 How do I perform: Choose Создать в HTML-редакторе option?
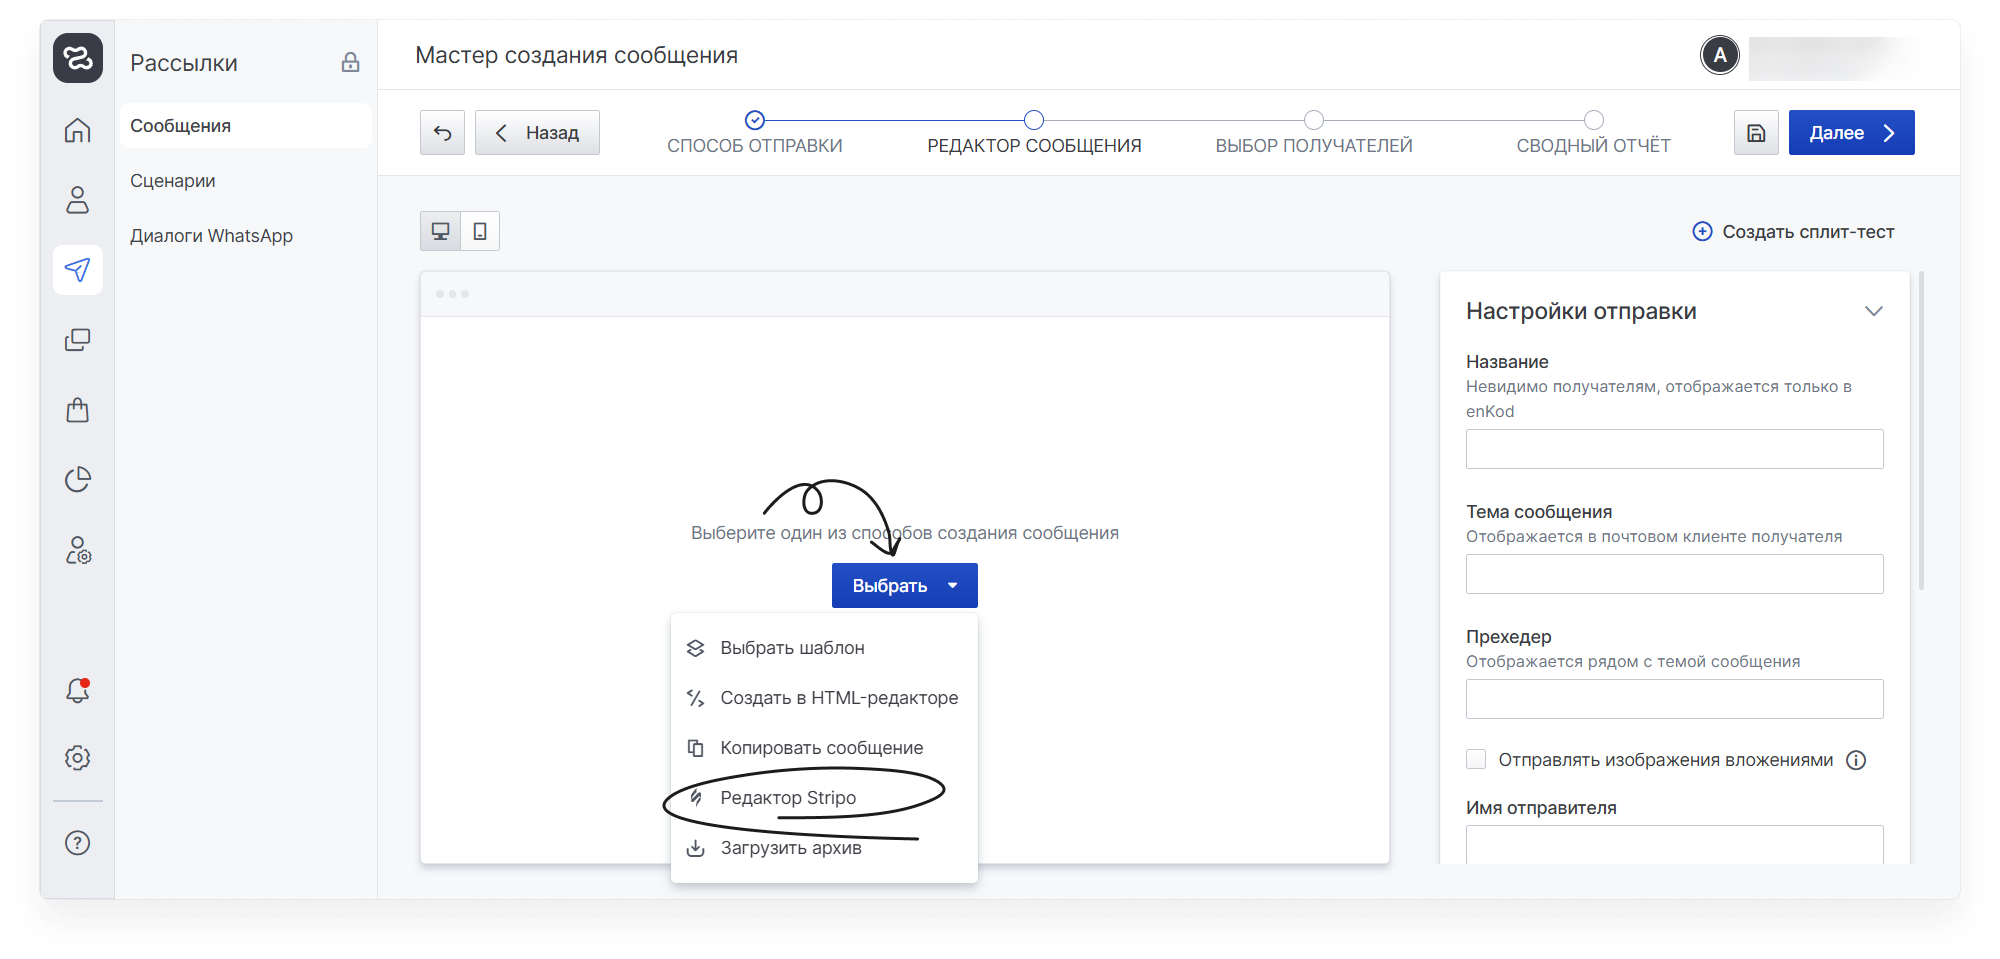(x=824, y=698)
